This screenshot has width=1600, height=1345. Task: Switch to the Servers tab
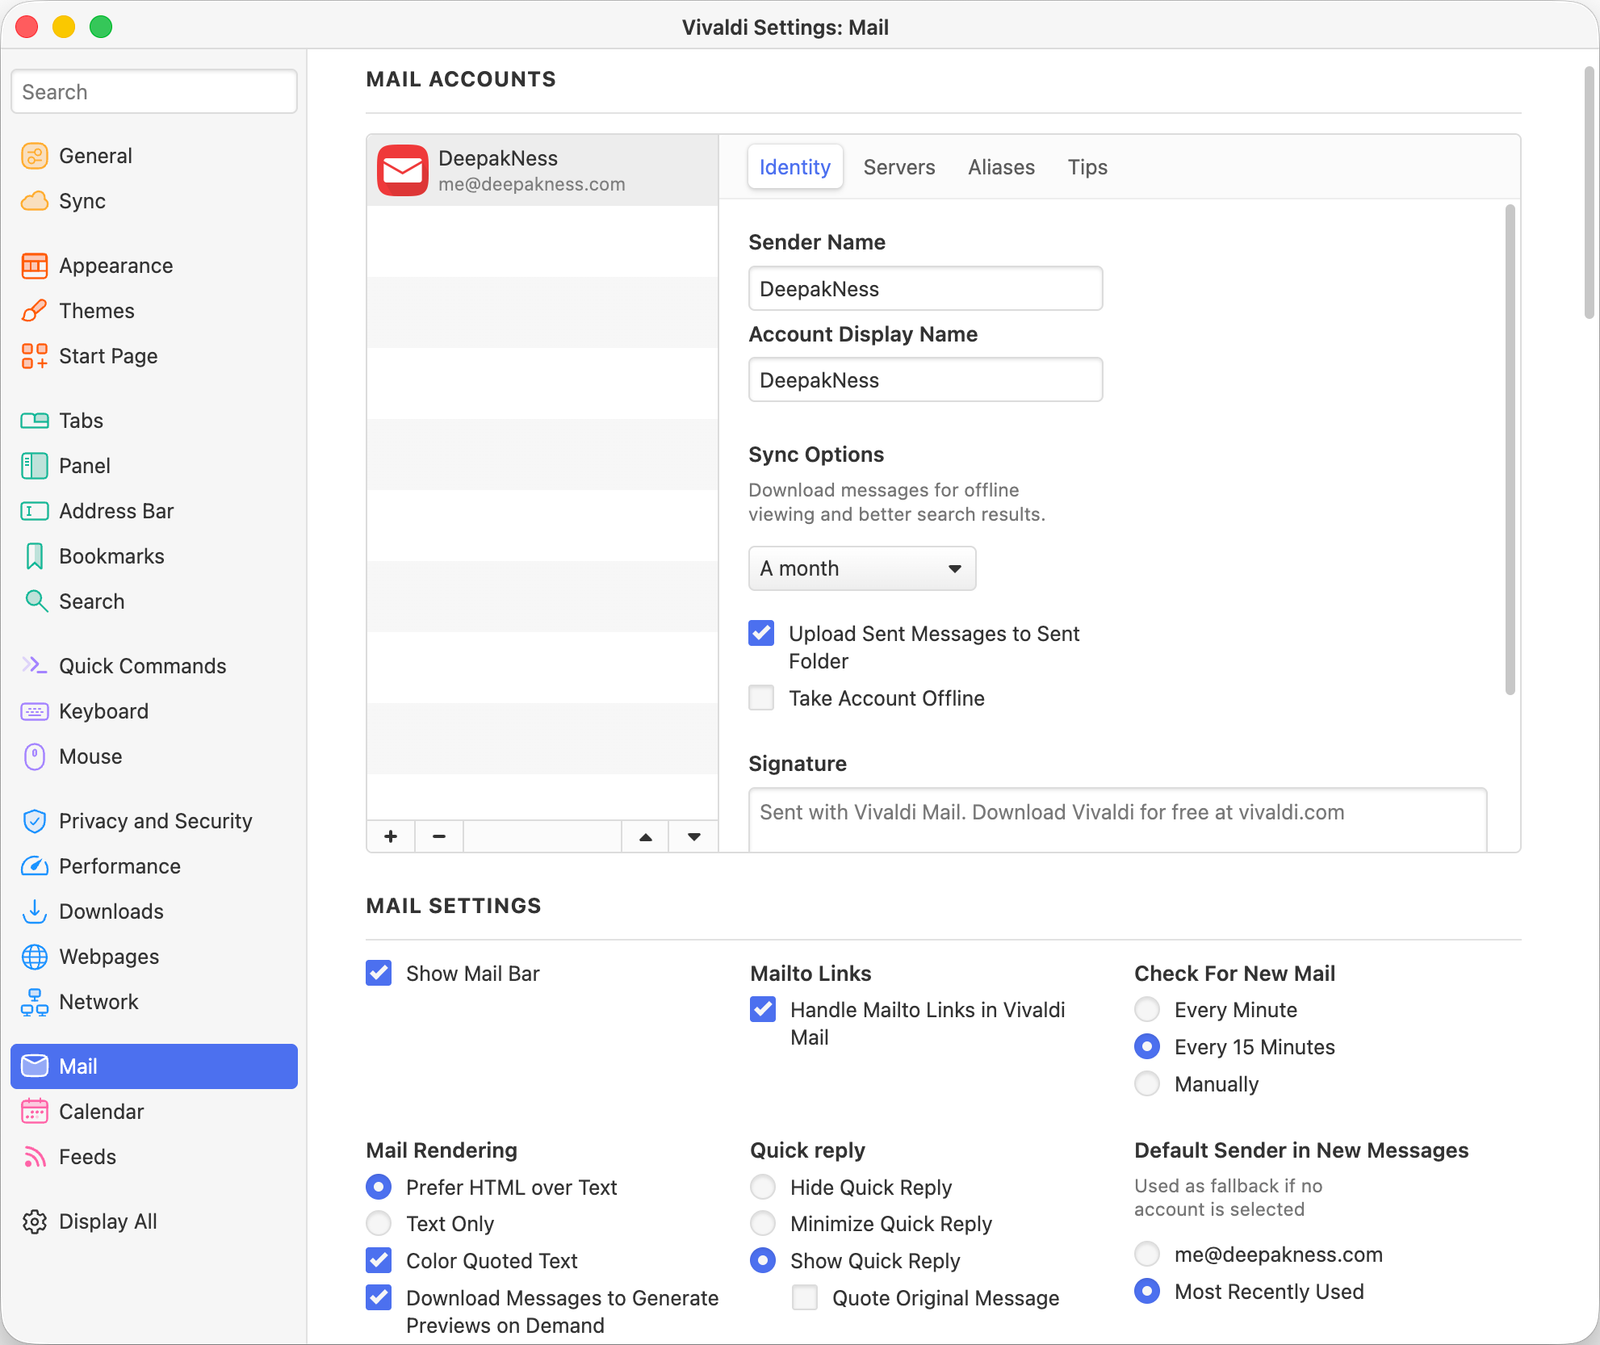(898, 167)
